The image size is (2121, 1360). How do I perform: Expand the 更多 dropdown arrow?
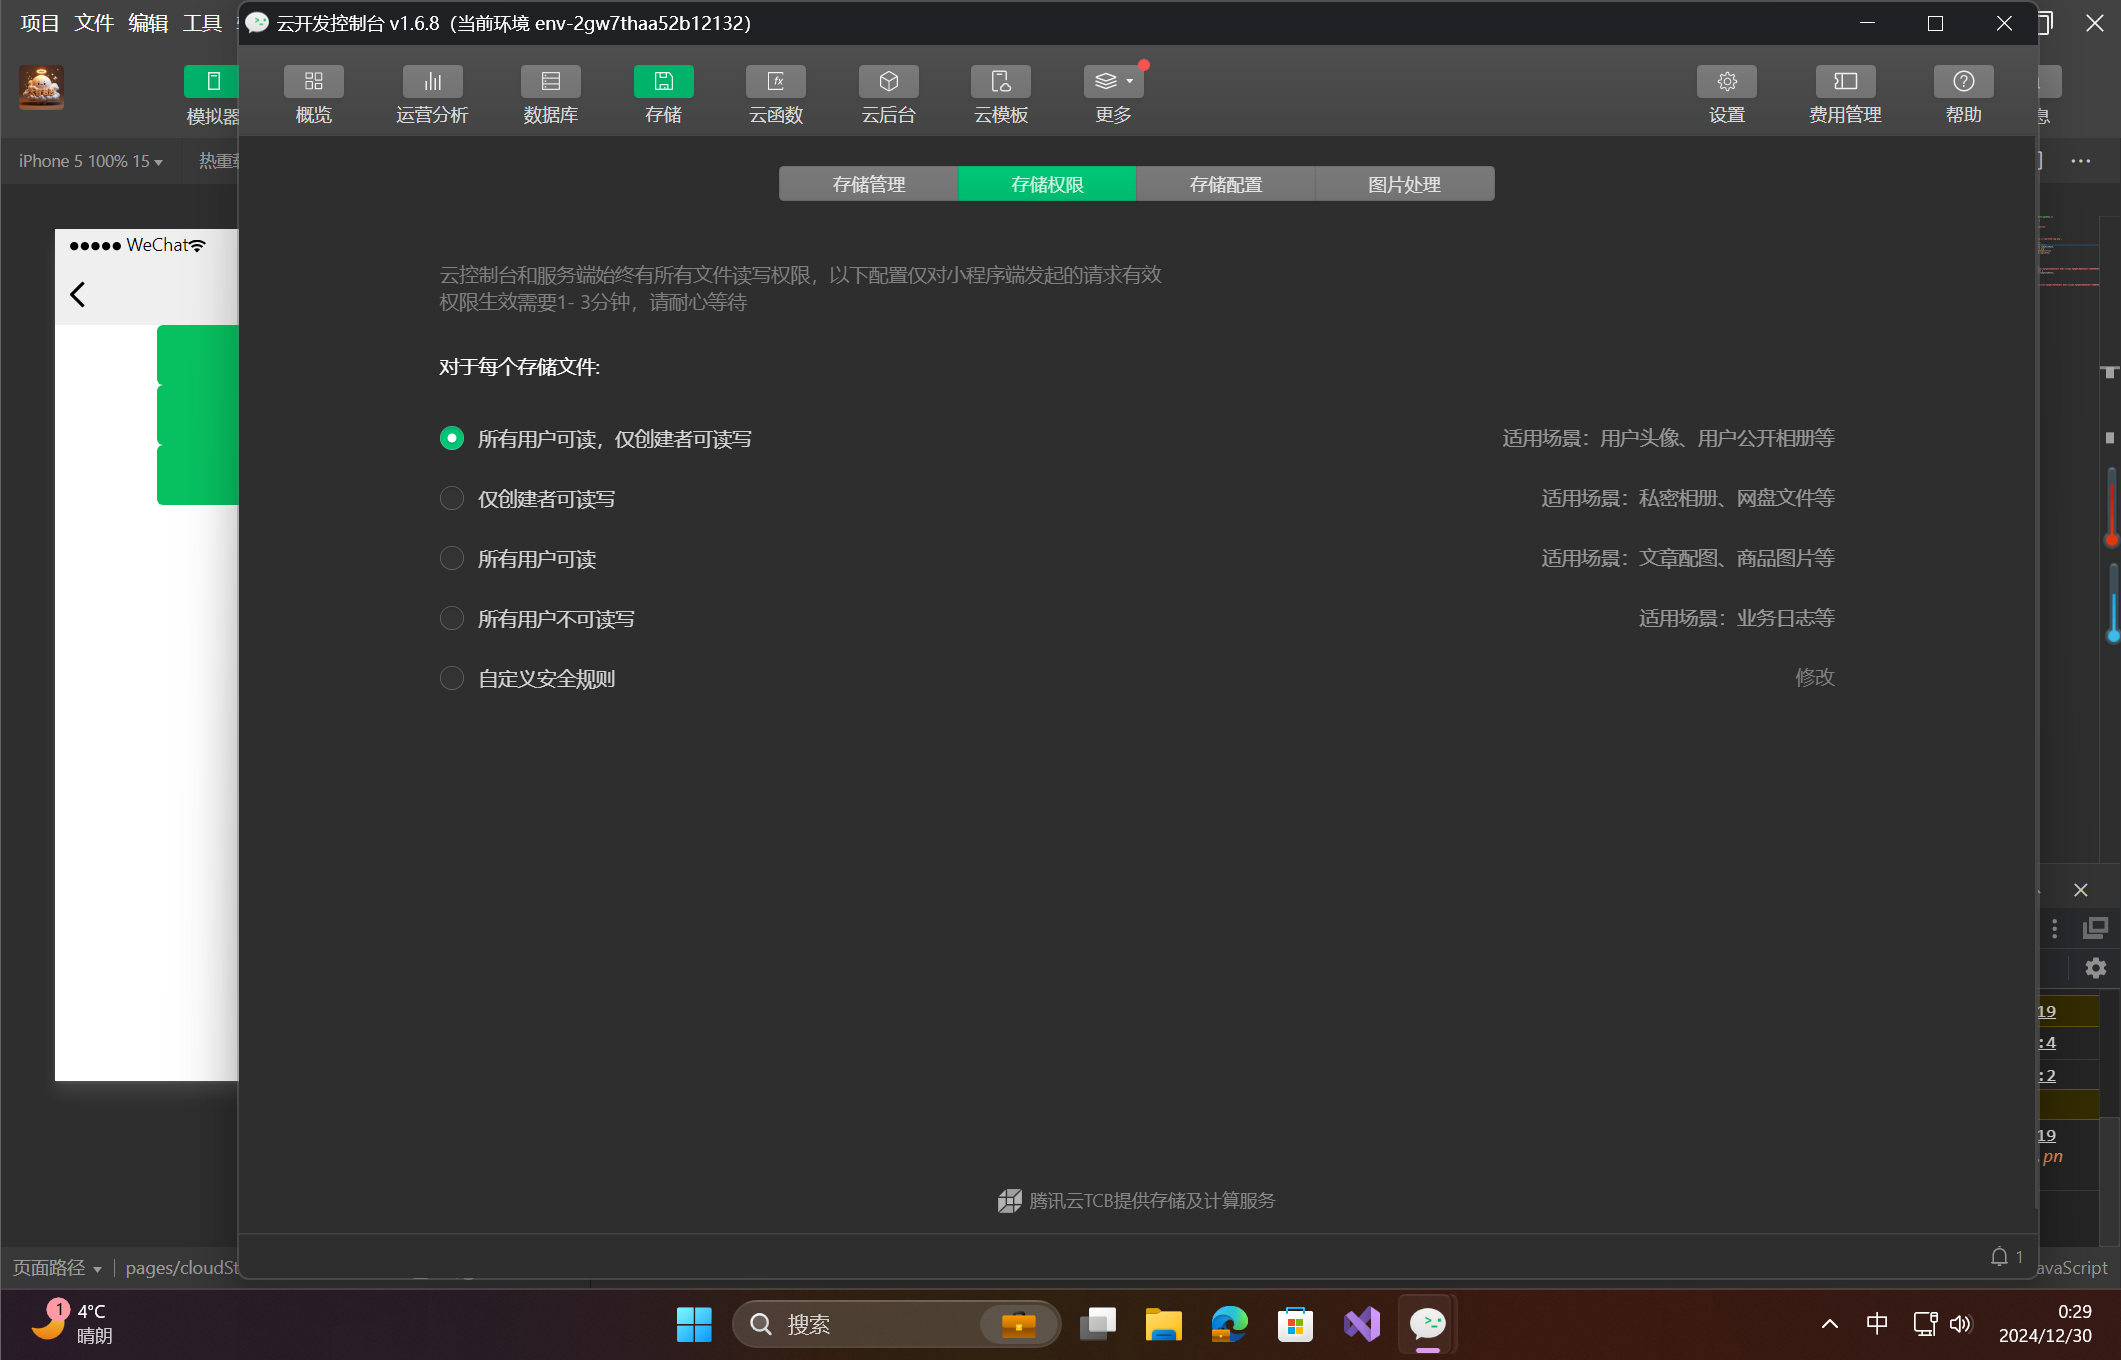point(1131,81)
